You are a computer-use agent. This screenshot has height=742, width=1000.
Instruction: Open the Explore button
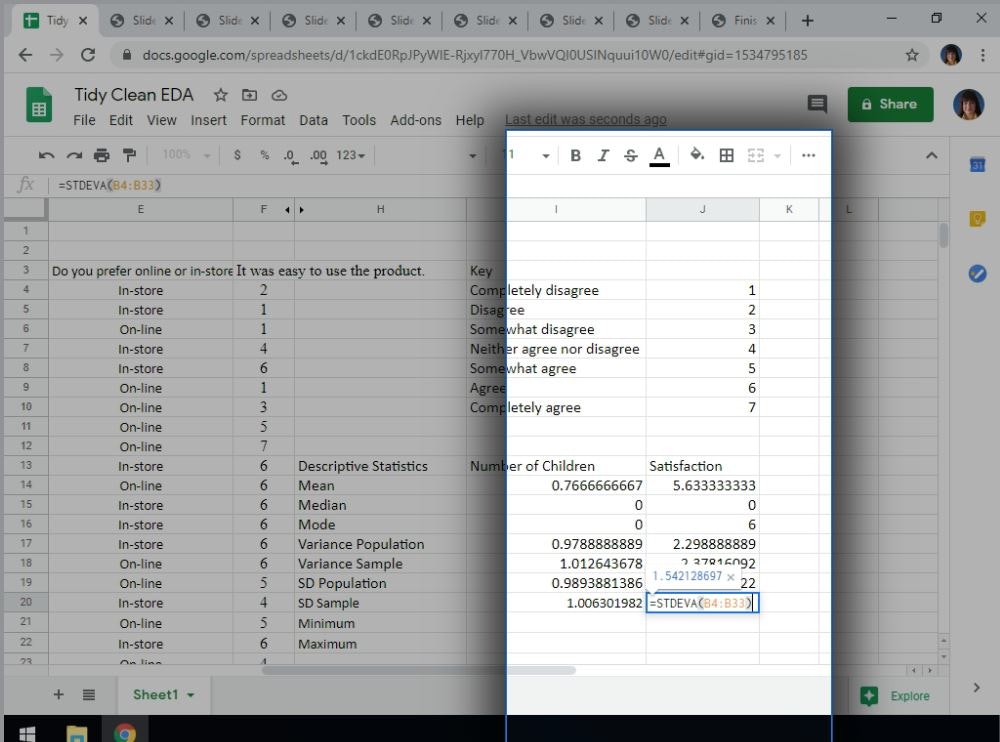(x=896, y=696)
